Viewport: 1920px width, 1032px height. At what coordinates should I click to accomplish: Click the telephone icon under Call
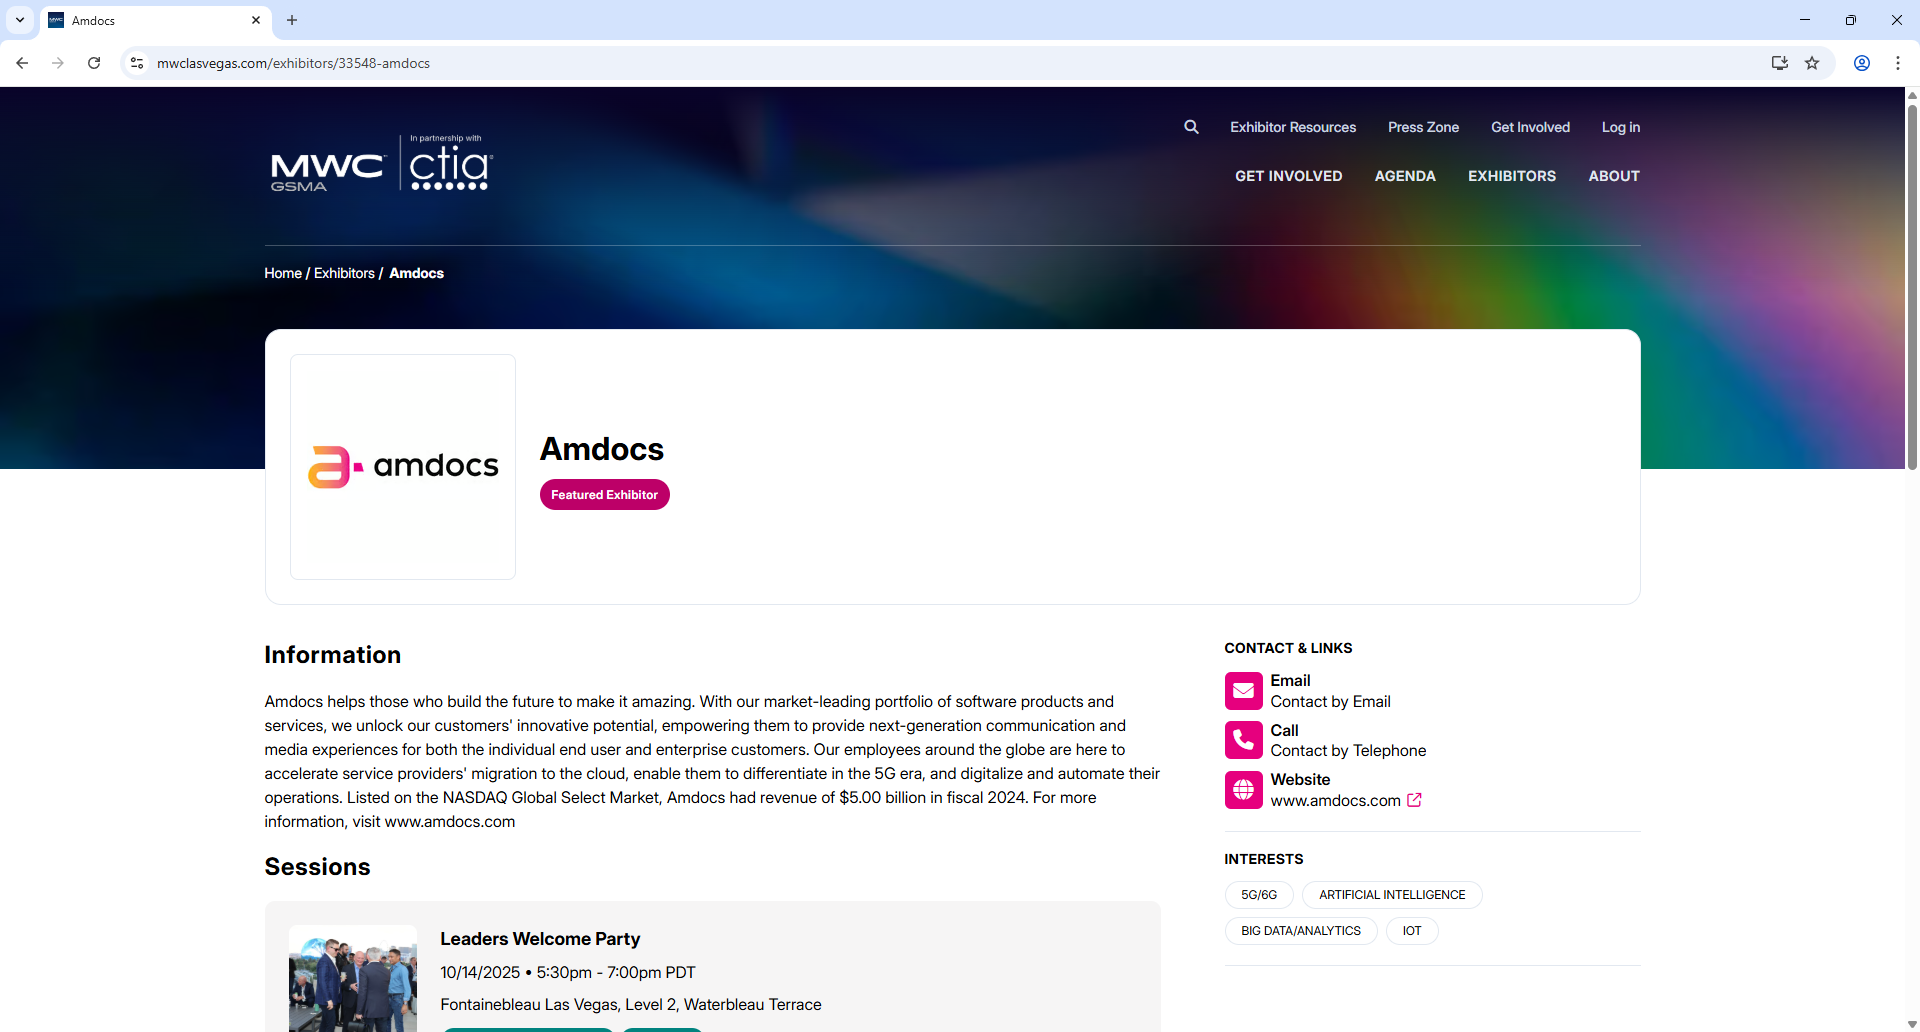pos(1243,740)
